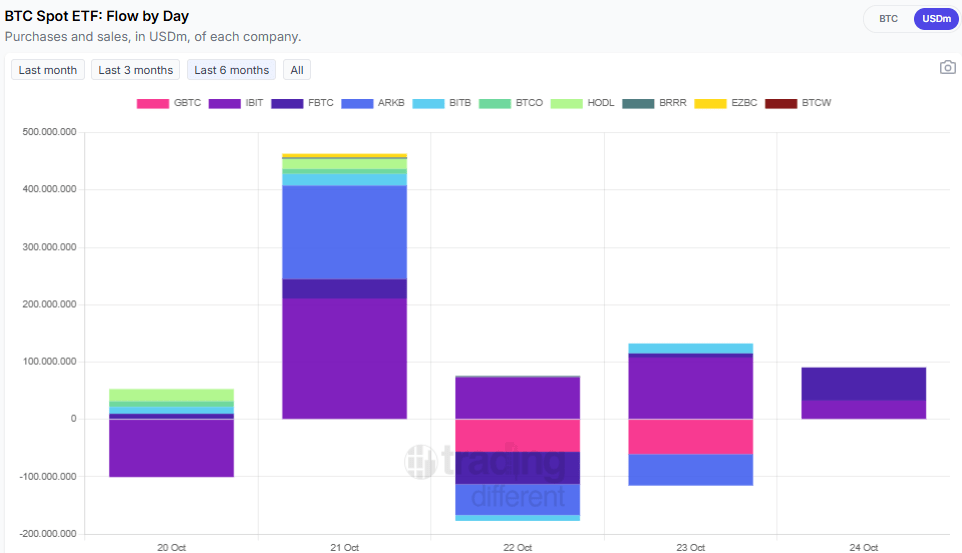
Task: Toggle BRRR legend swatch
Action: 638,103
